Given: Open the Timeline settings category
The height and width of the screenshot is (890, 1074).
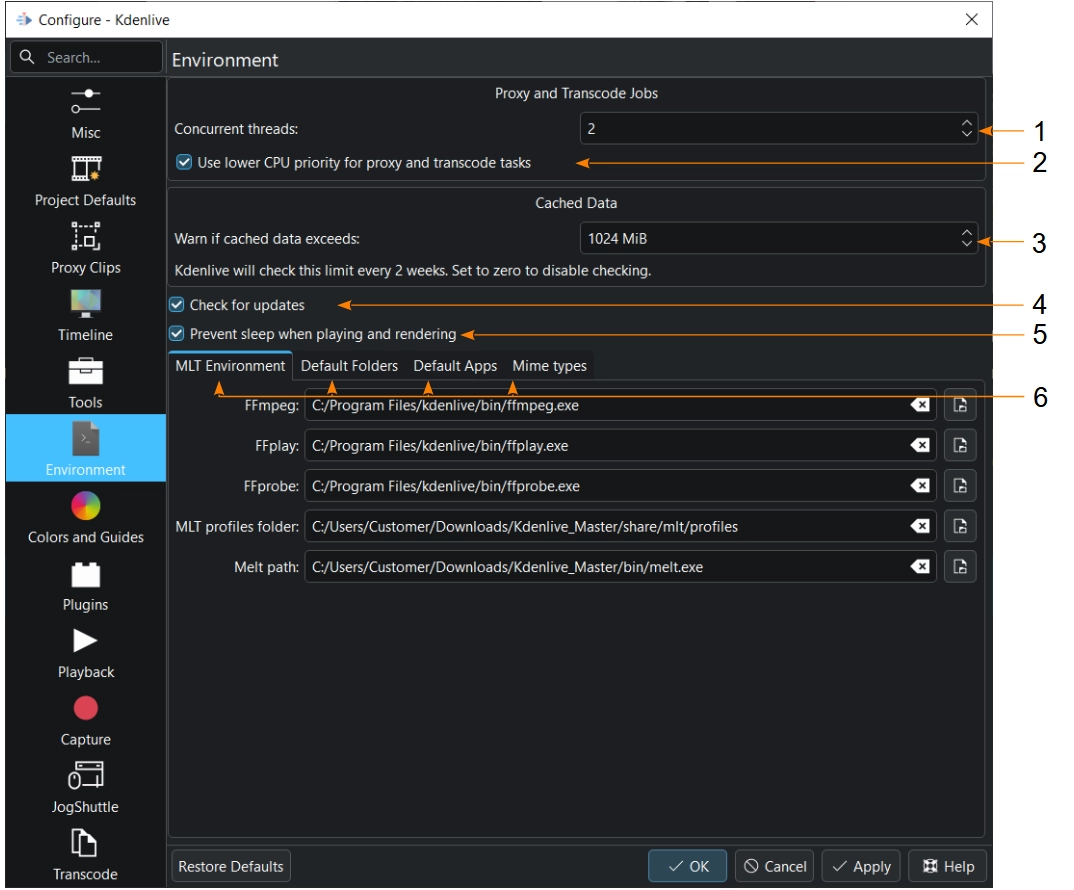Looking at the screenshot, I should (85, 314).
